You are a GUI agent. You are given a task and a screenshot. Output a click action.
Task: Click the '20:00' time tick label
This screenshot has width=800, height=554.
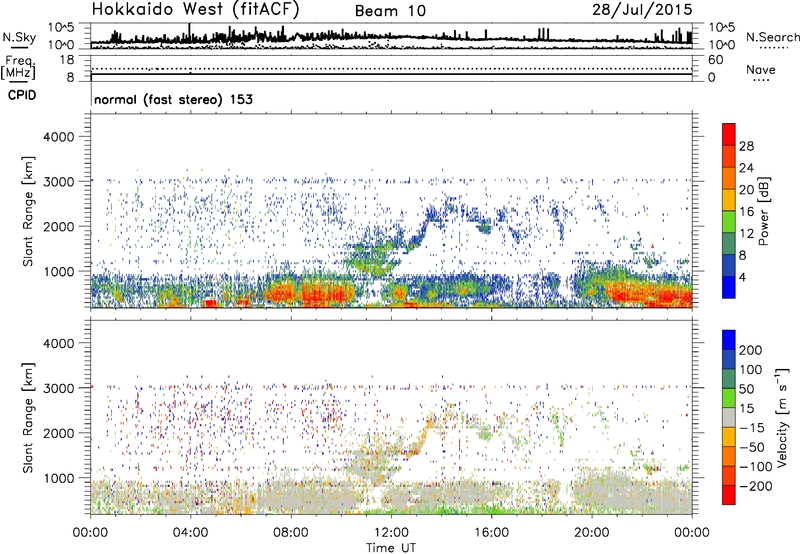pyautogui.click(x=592, y=533)
